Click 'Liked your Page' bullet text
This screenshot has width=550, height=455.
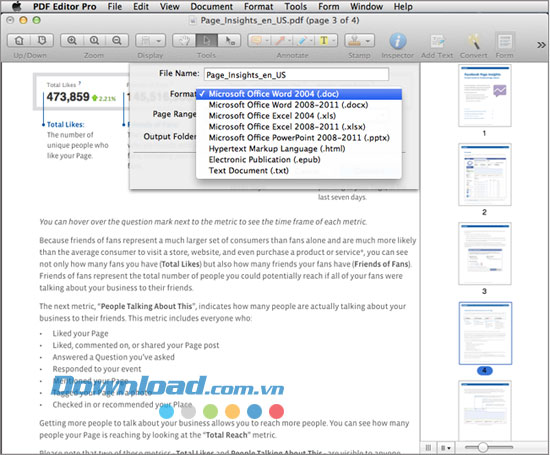click(x=80, y=333)
